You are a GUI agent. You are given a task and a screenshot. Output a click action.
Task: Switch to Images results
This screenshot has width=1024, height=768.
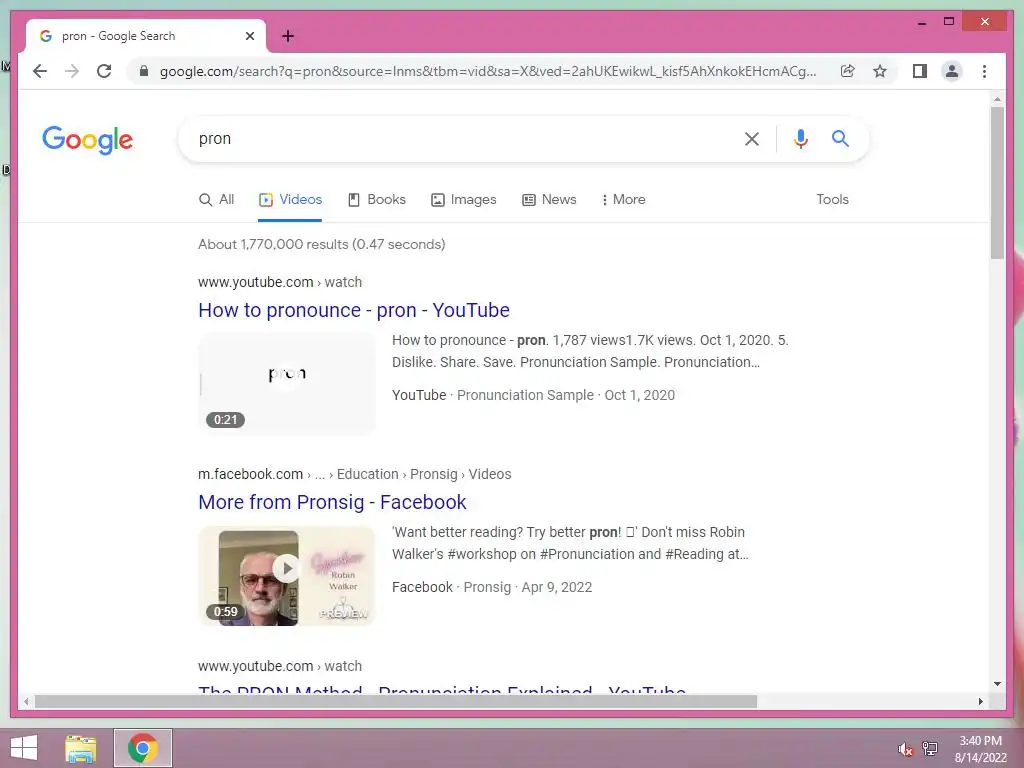tap(464, 200)
